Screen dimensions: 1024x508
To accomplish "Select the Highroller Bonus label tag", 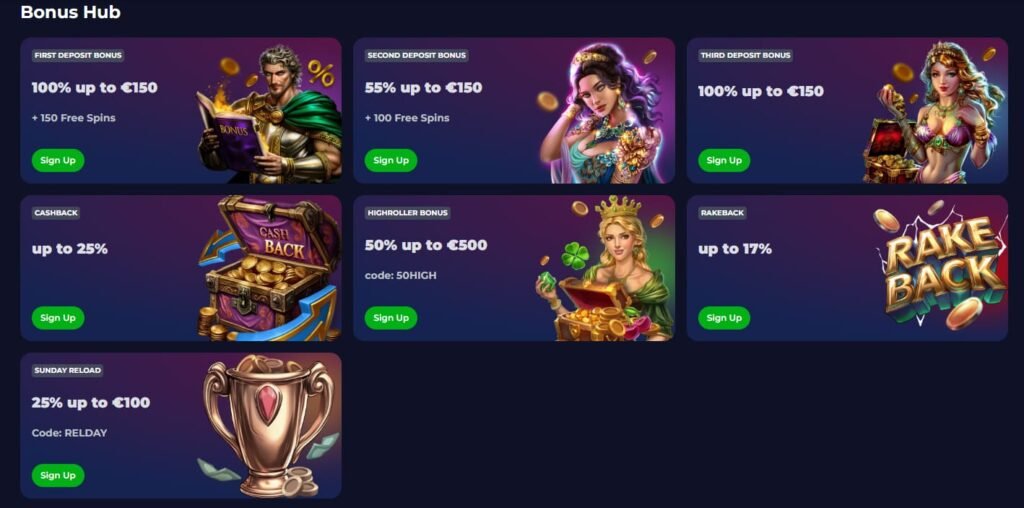I will (408, 213).
